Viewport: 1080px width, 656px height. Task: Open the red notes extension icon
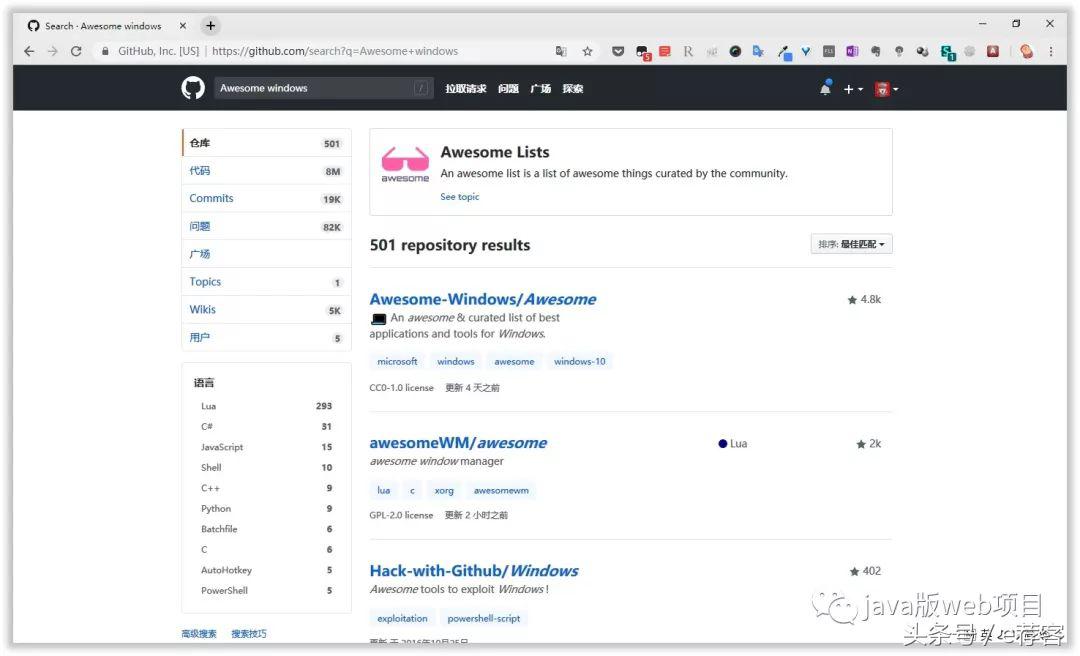665,51
